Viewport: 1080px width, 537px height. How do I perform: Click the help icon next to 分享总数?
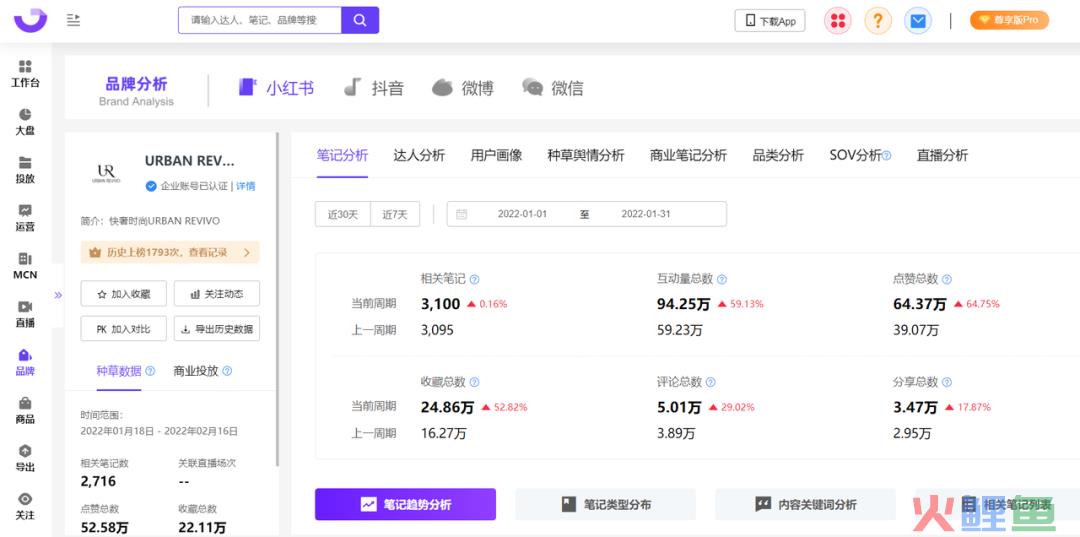[947, 382]
